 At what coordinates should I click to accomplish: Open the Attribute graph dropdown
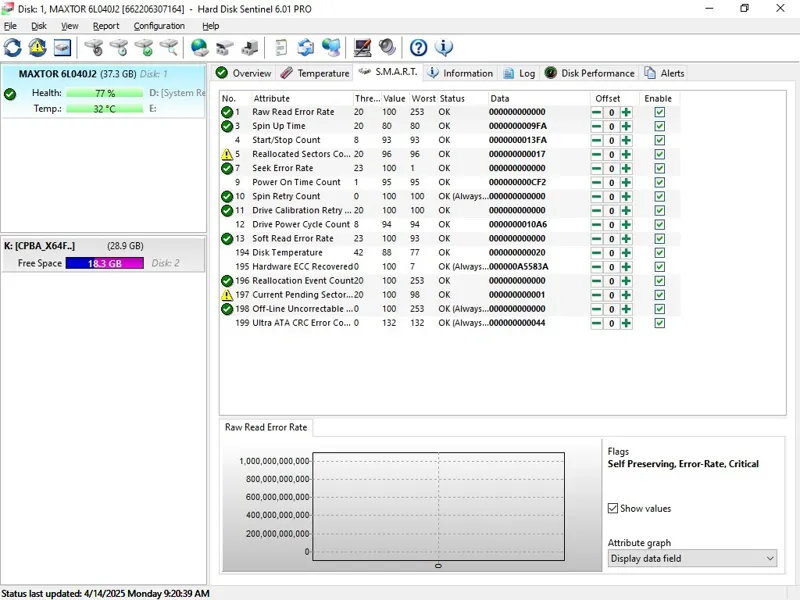coord(692,558)
